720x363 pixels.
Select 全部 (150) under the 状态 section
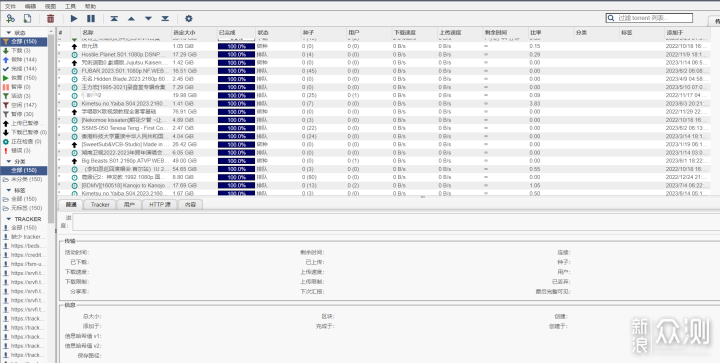[24, 42]
